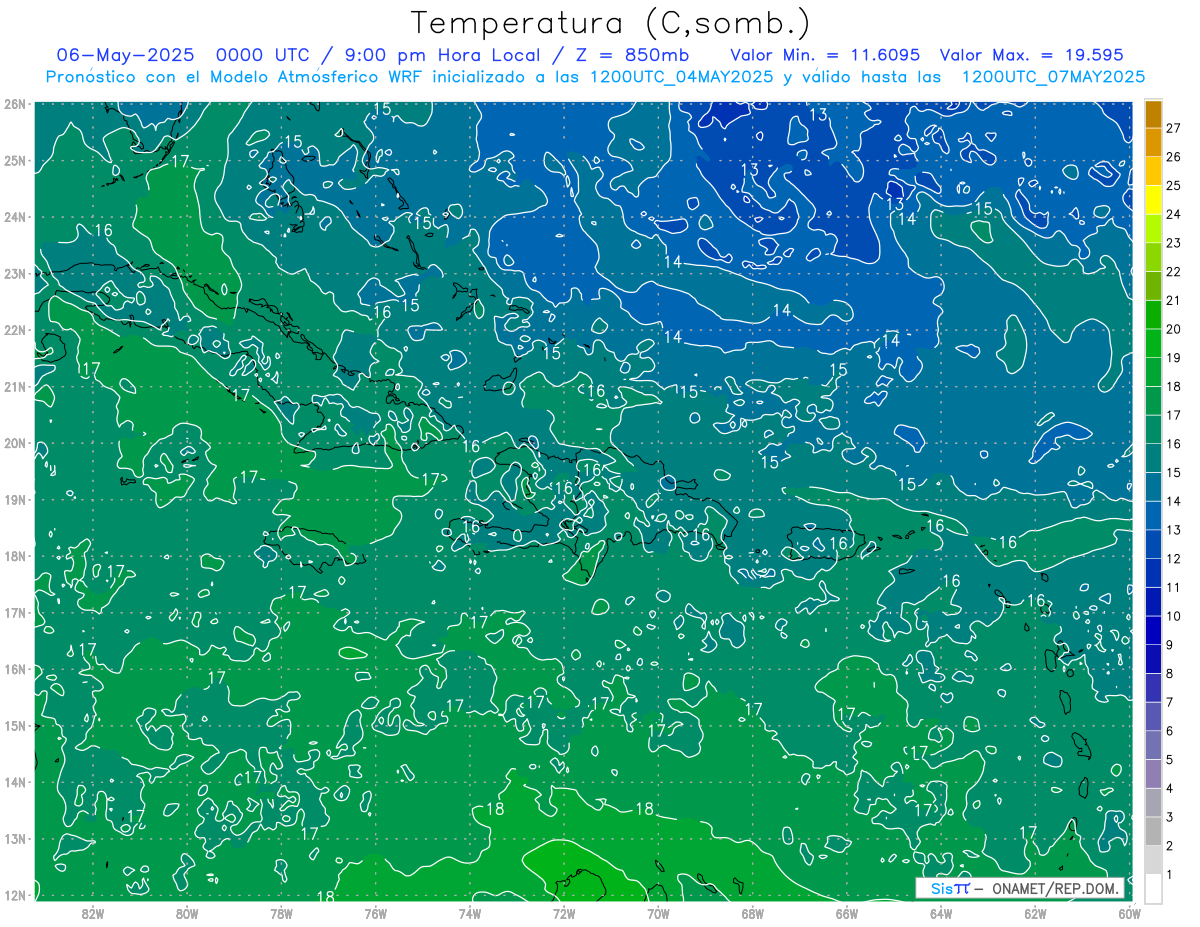The image size is (1200, 927).
Task: Click the '76W' longitude axis label
Action: (375, 913)
